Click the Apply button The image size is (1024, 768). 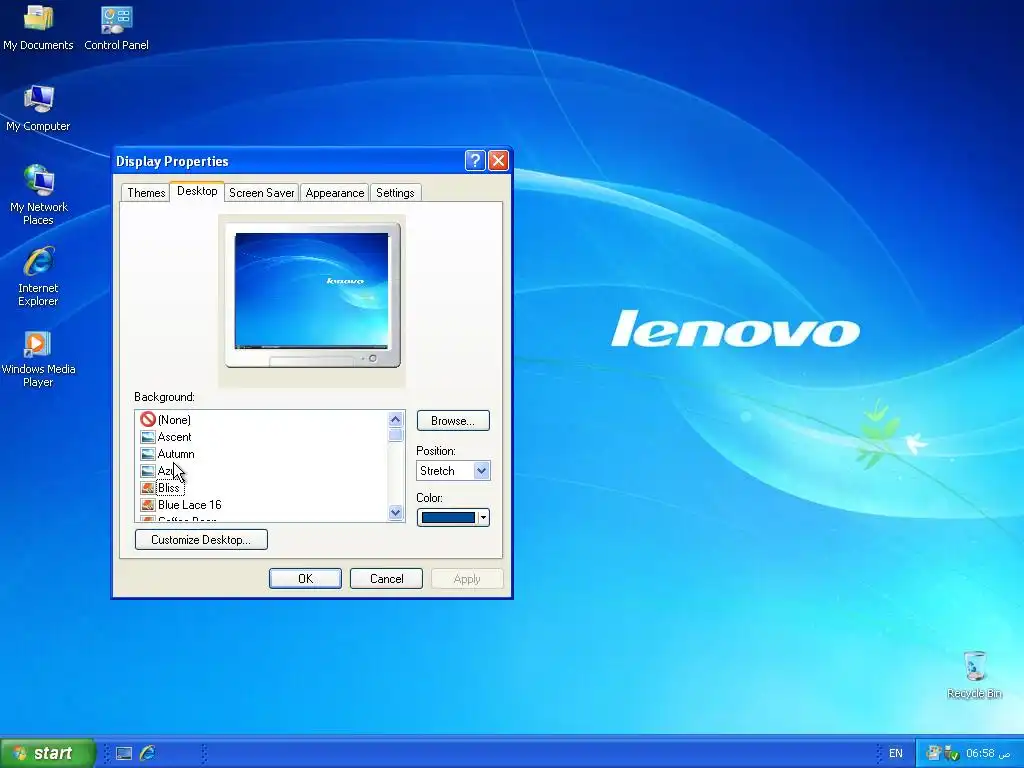[467, 579]
